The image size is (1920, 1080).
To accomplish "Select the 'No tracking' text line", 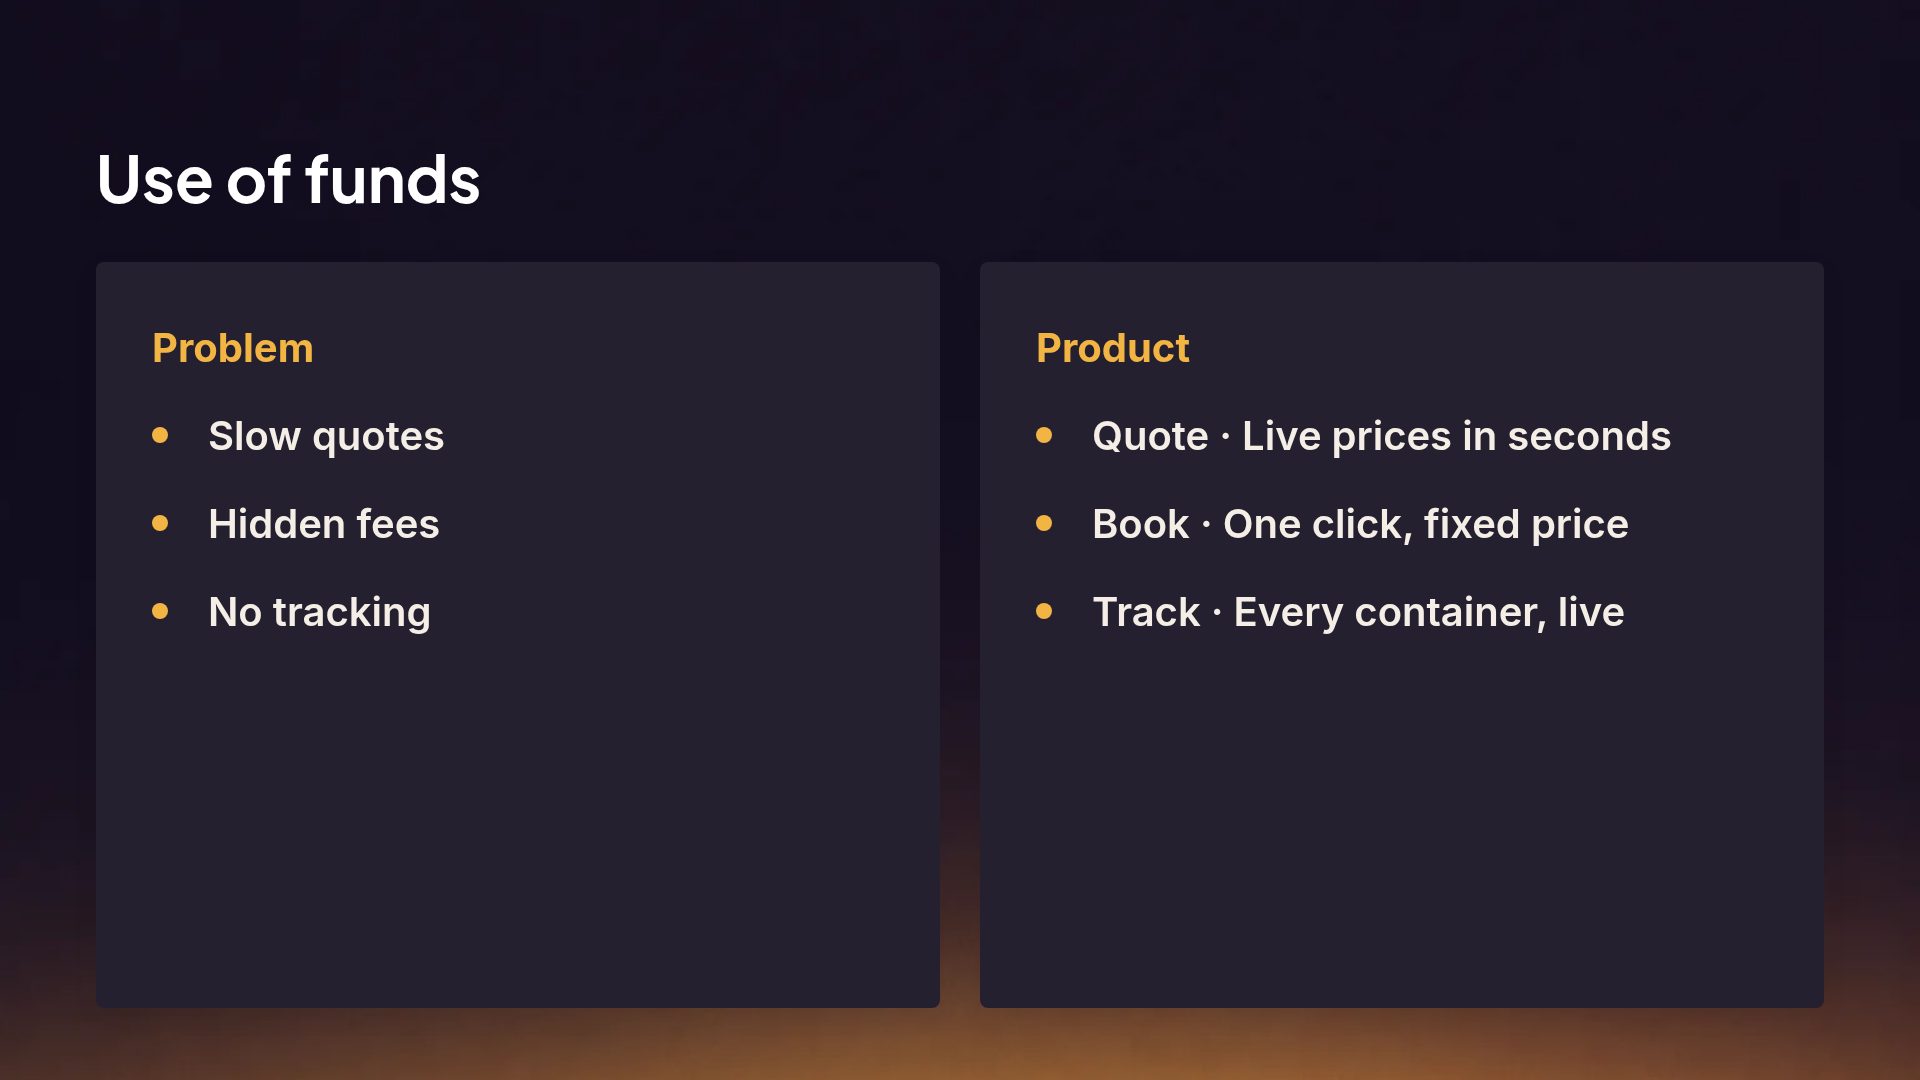I will pyautogui.click(x=320, y=613).
